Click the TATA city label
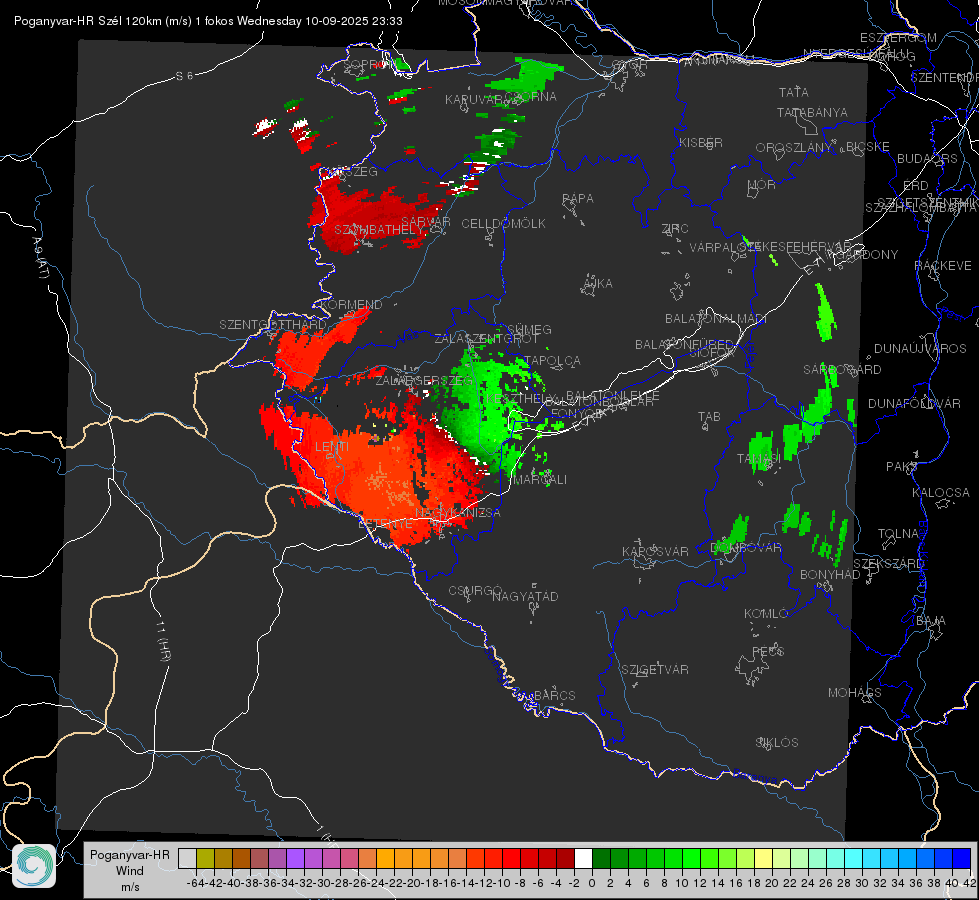This screenshot has height=900, width=979. [x=794, y=92]
